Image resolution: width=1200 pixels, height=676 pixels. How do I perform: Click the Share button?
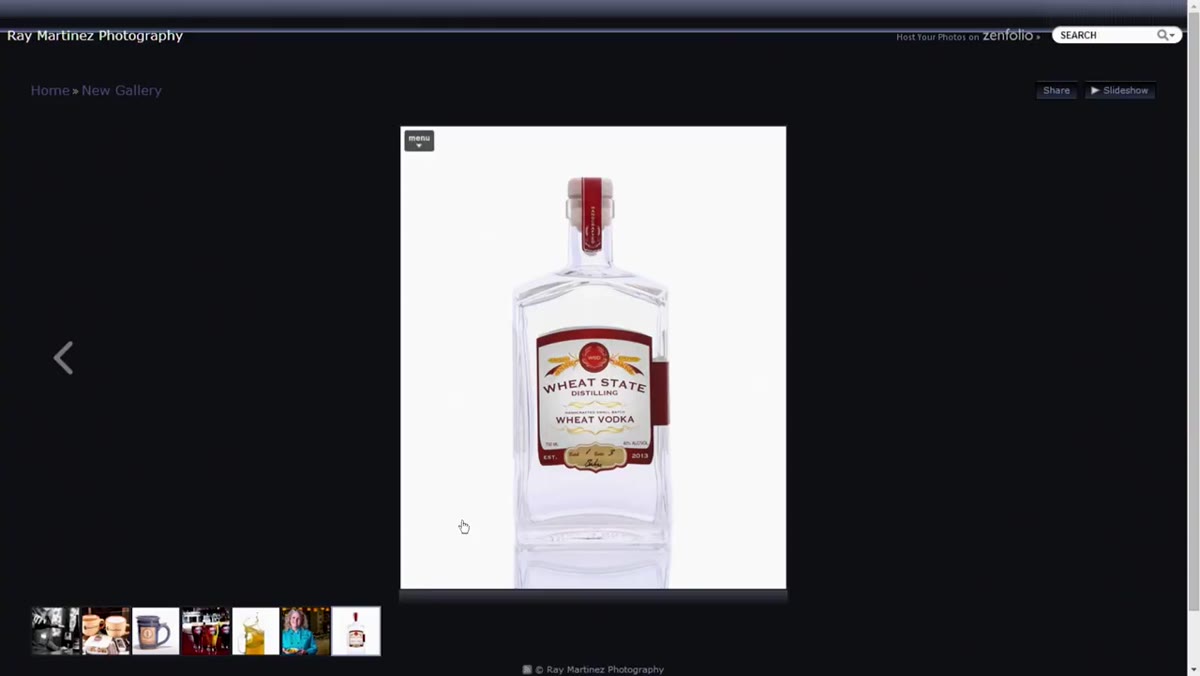[1056, 90]
